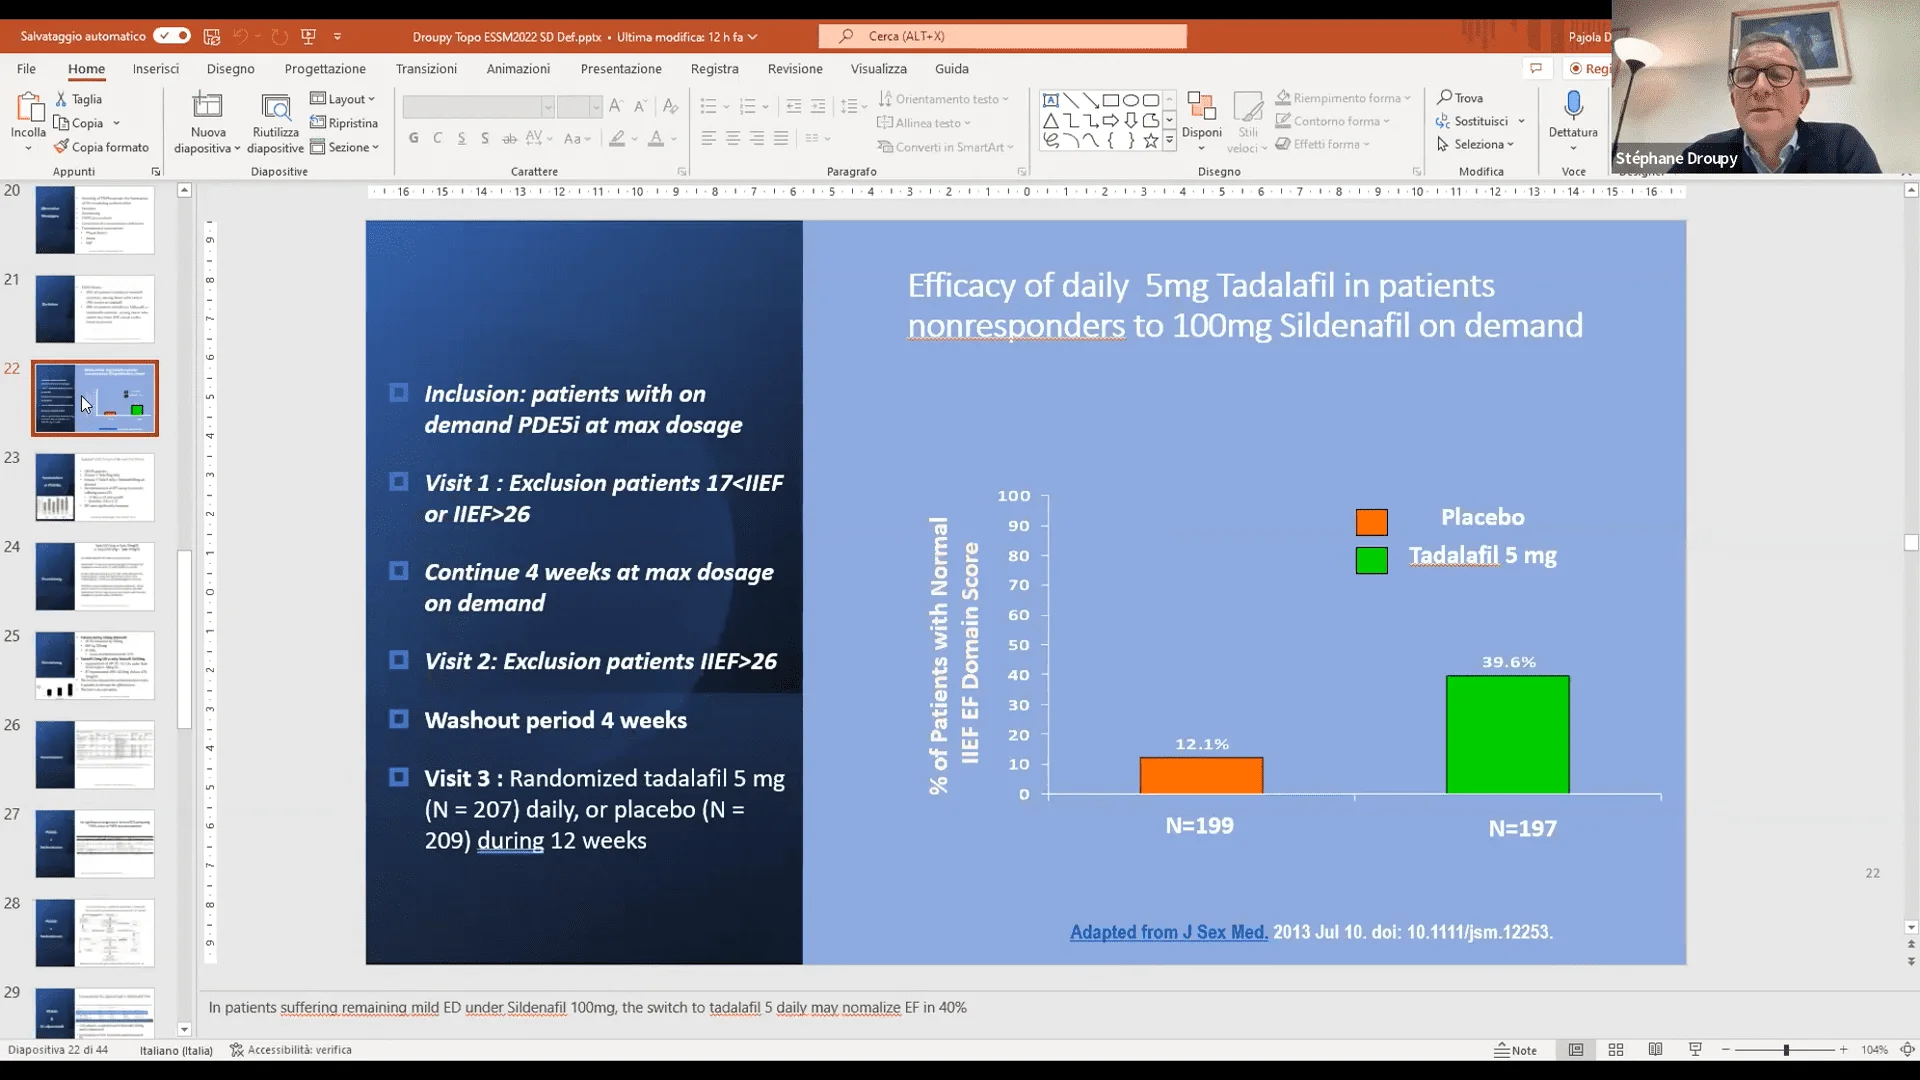Viewport: 1920px width, 1080px height.
Task: Click the font color A icon
Action: pyautogui.click(x=656, y=138)
